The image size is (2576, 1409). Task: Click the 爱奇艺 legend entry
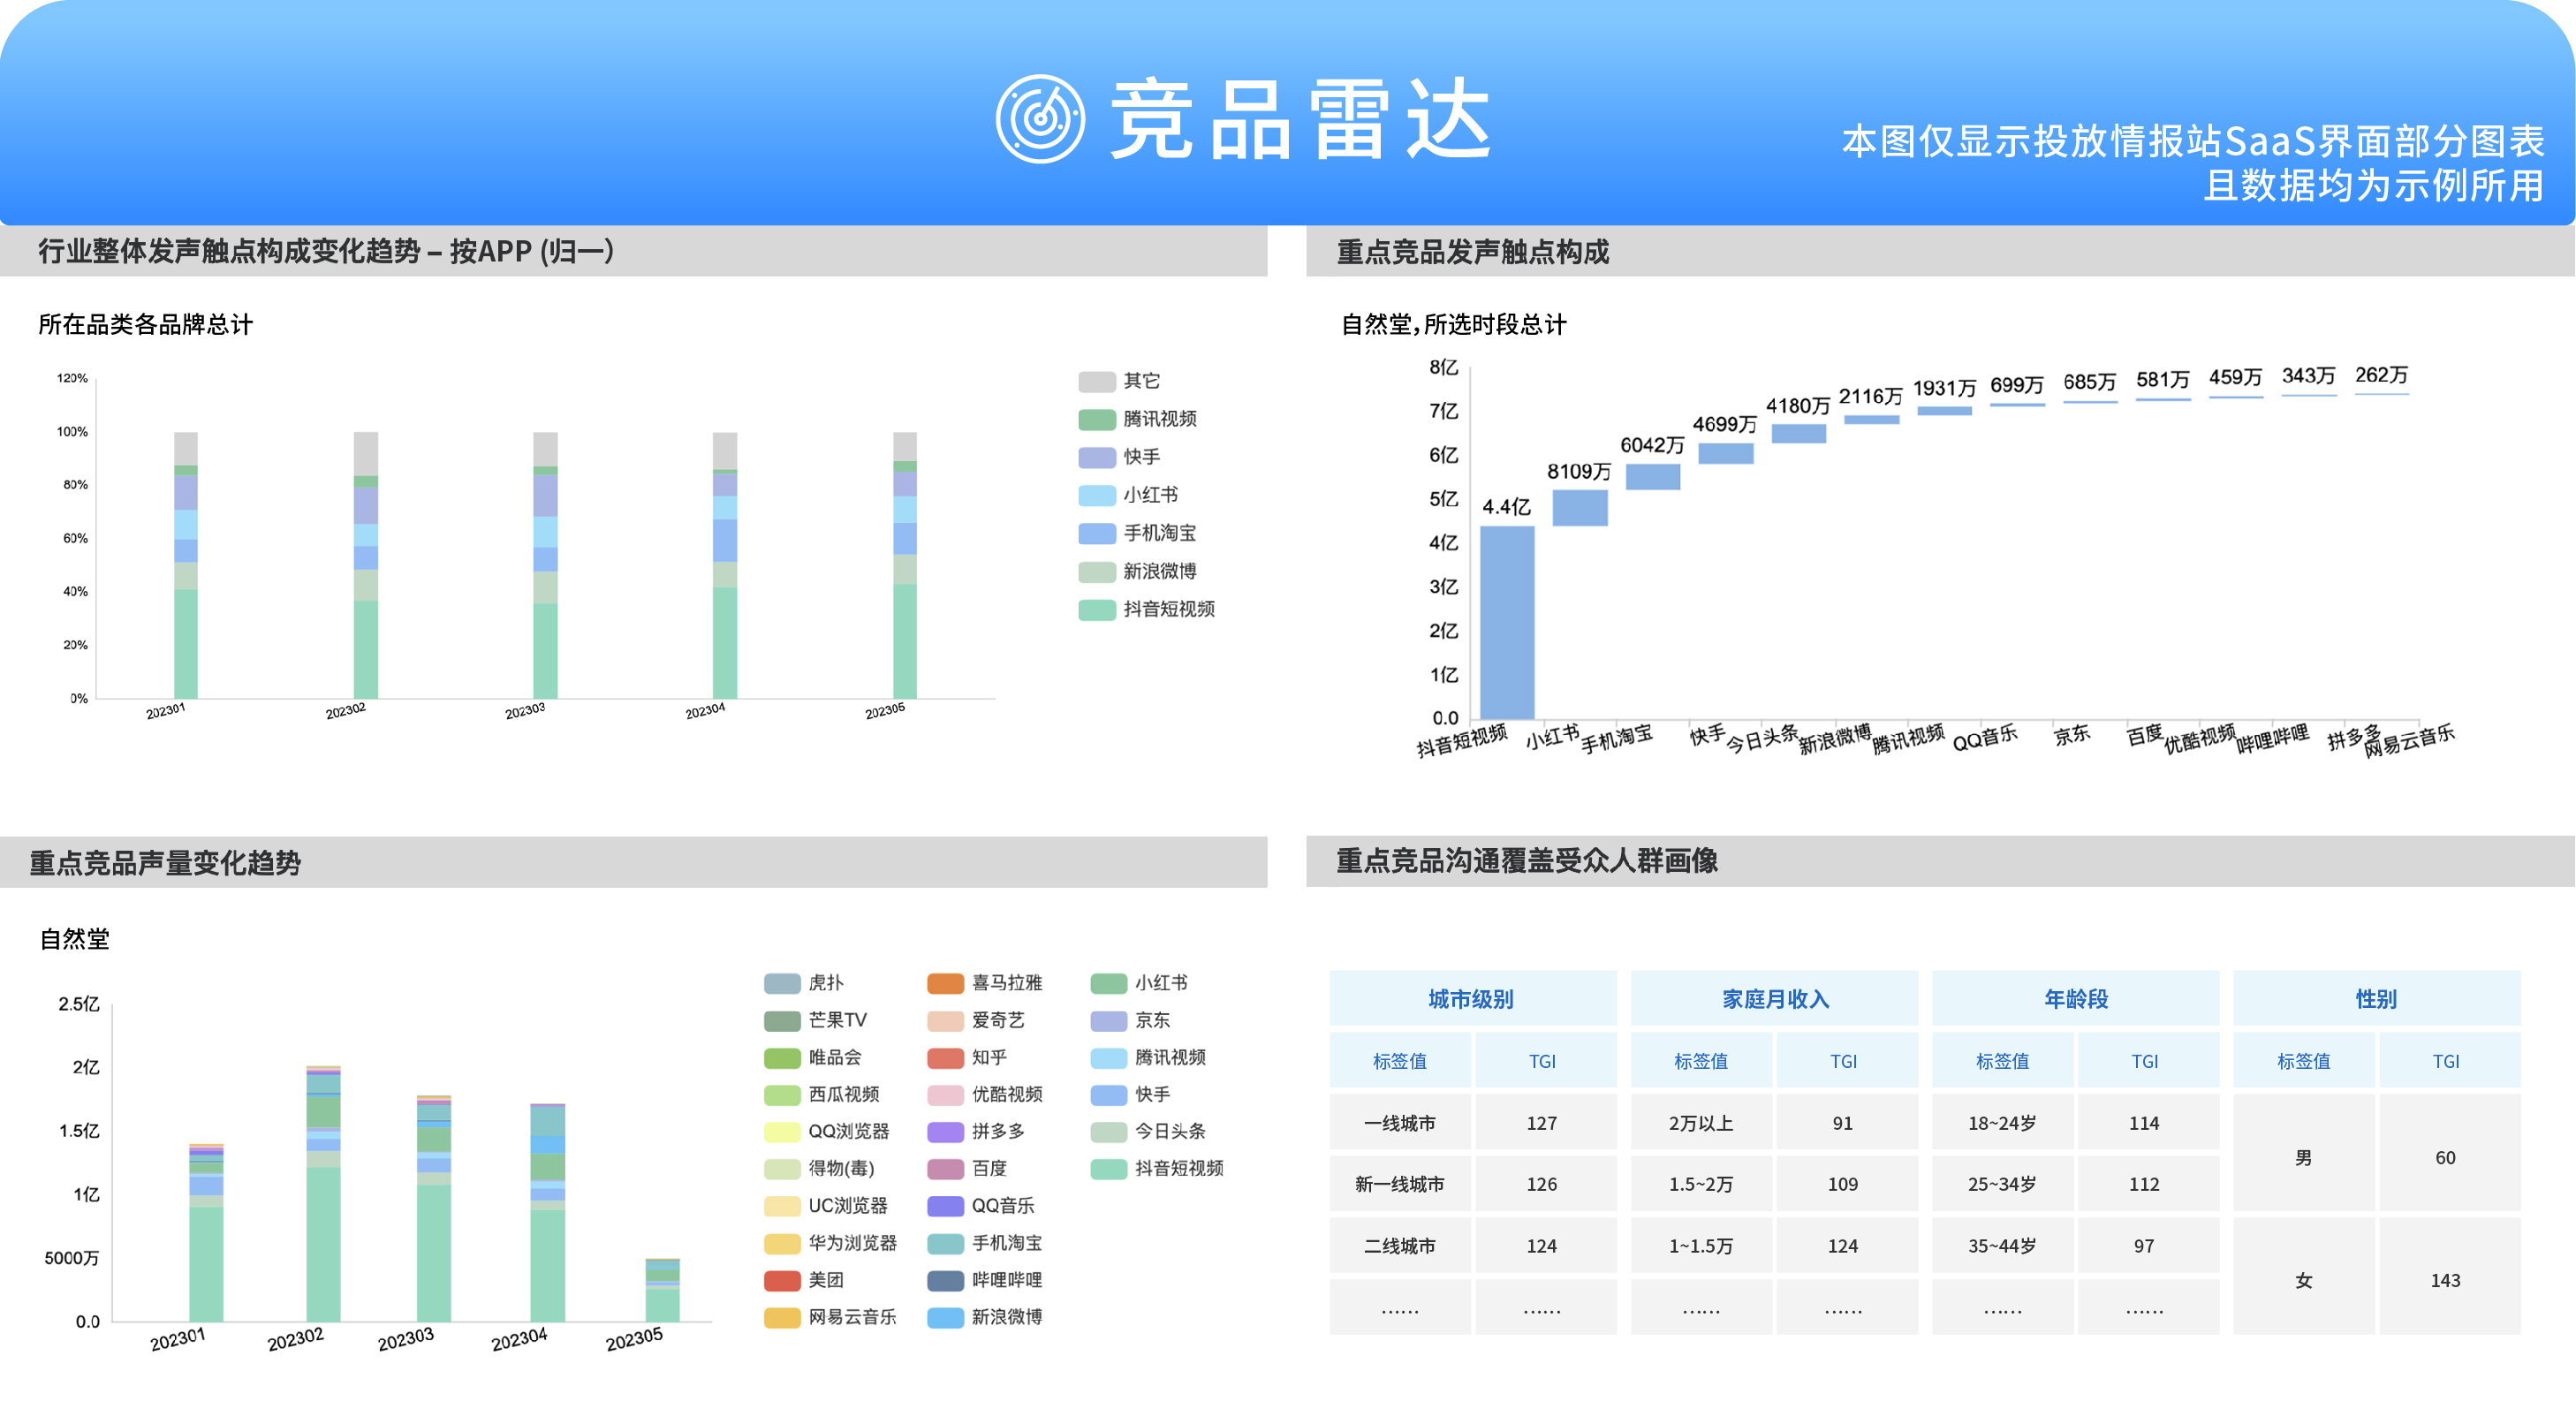(x=976, y=1020)
